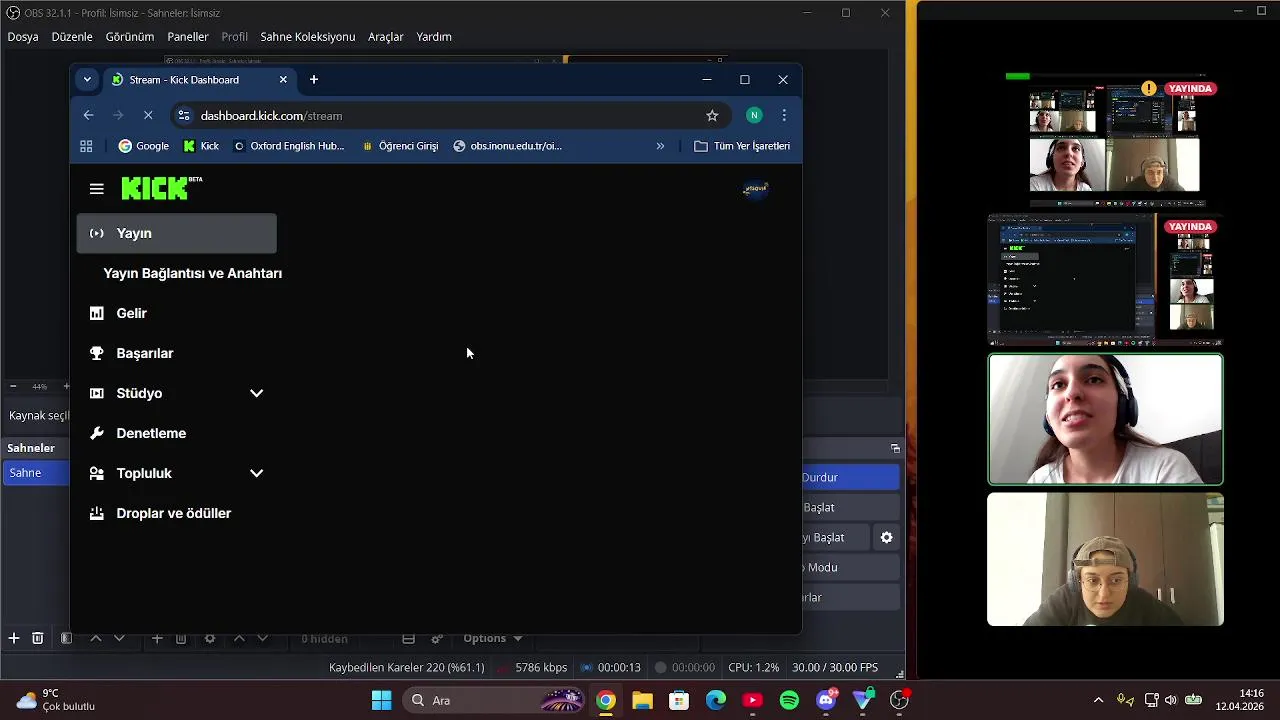Close the Stream - Kick Dashboard tab
1280x720 pixels.
tap(283, 79)
